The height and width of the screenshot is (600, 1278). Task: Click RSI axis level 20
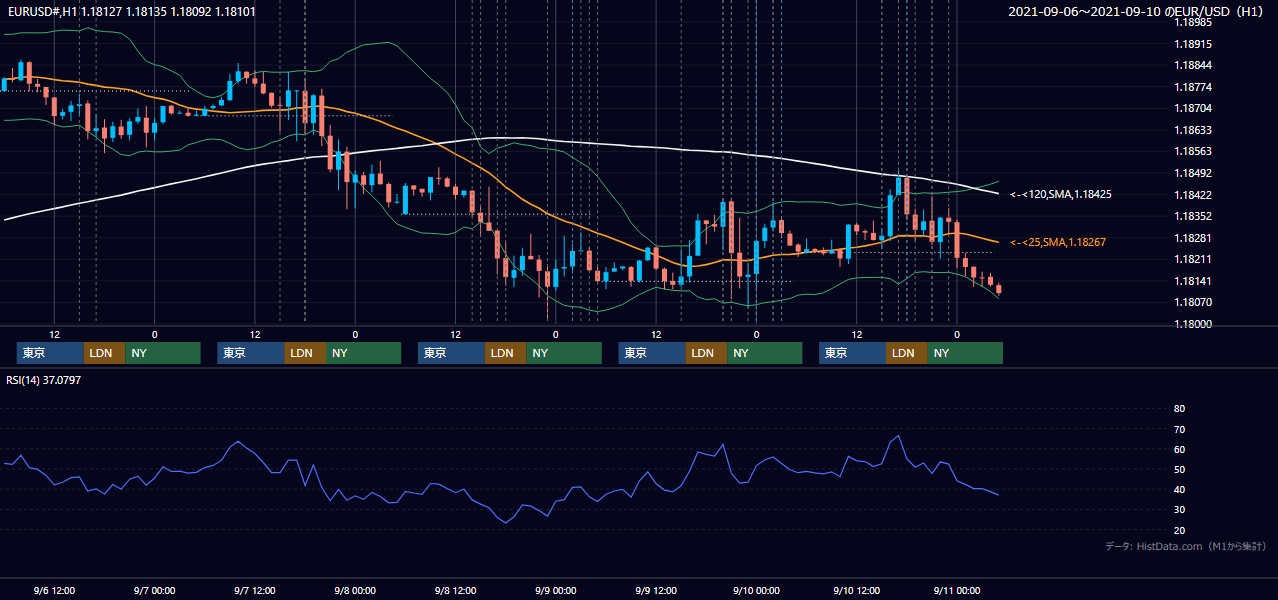coord(1179,530)
